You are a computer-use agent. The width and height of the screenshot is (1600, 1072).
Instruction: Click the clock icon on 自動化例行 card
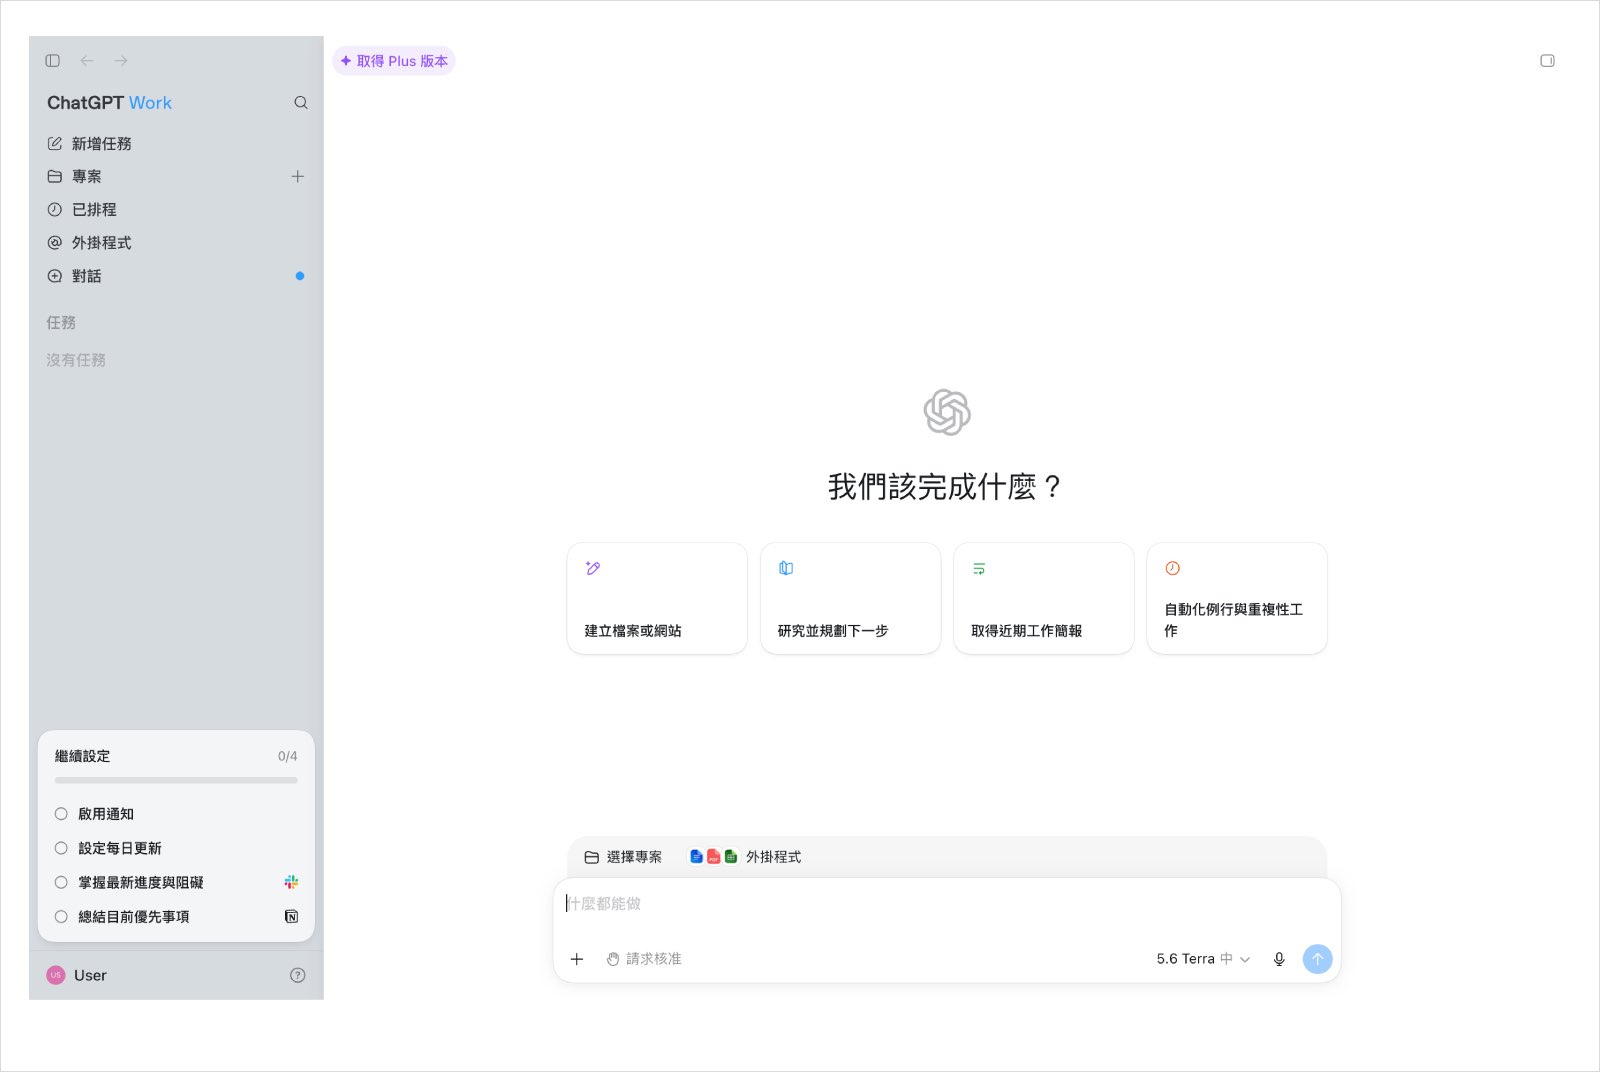click(1172, 568)
